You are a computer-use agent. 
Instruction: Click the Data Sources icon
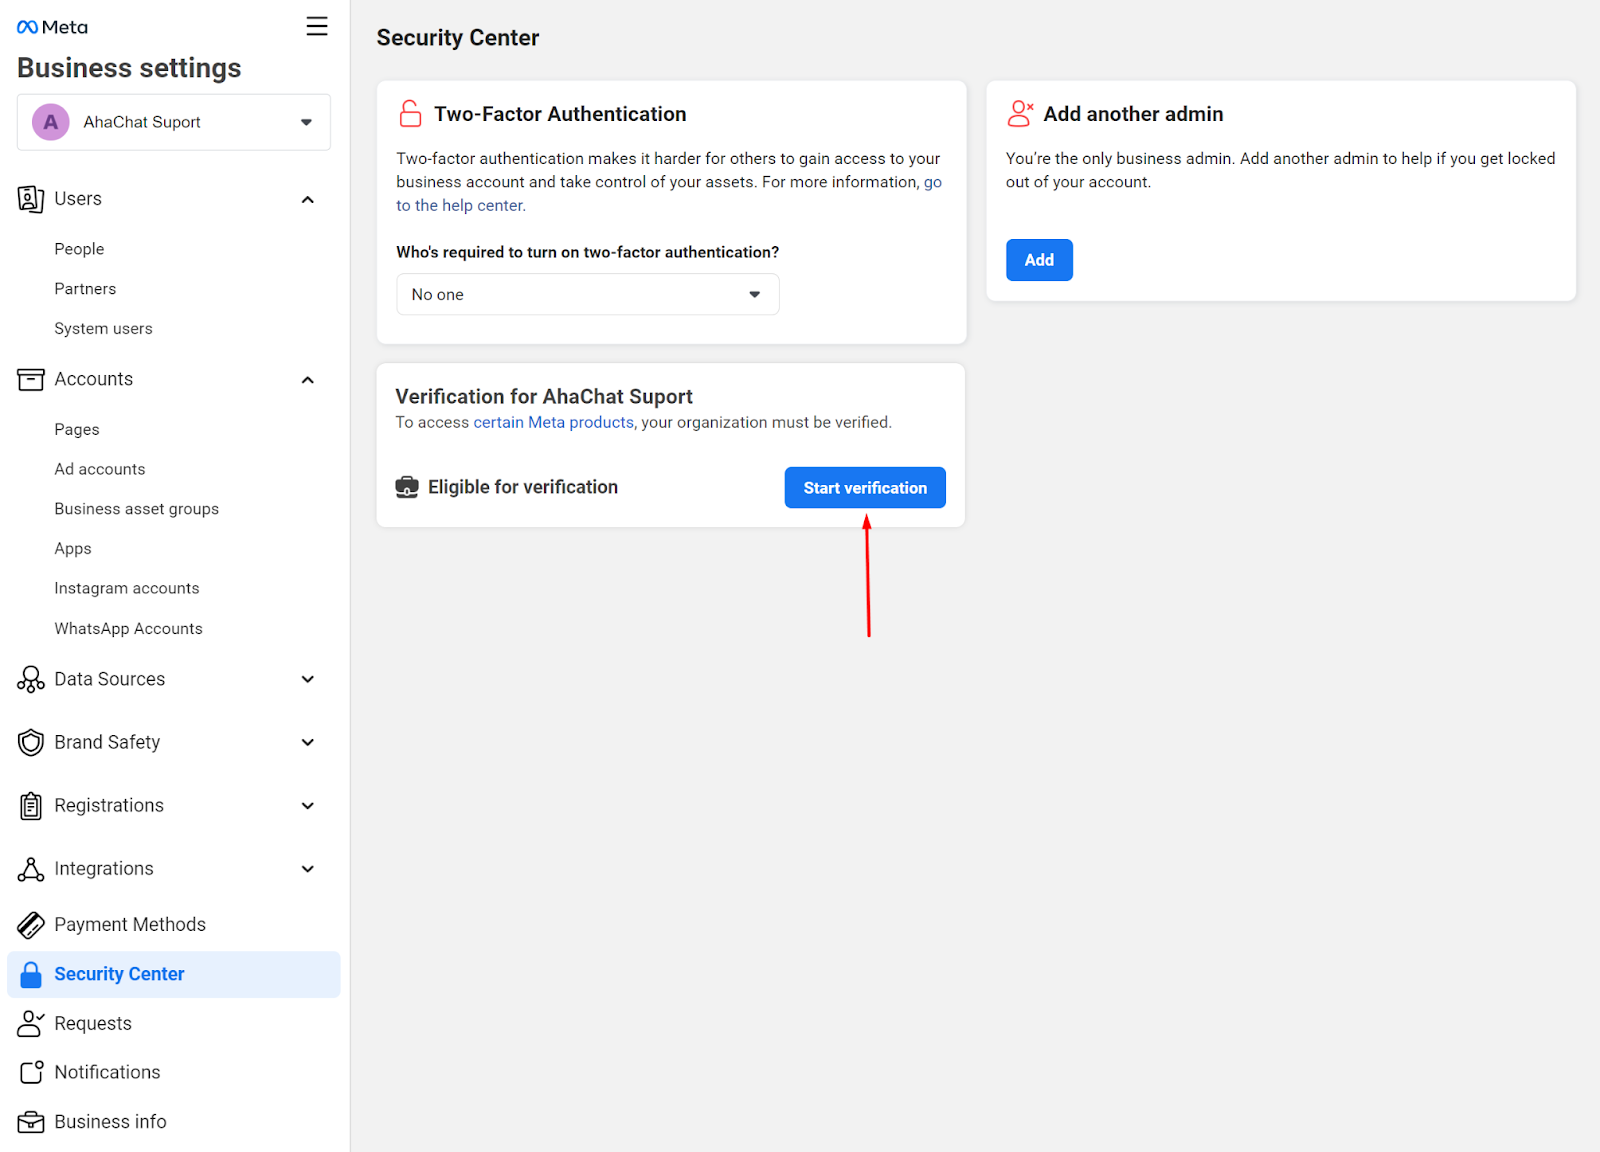point(31,680)
